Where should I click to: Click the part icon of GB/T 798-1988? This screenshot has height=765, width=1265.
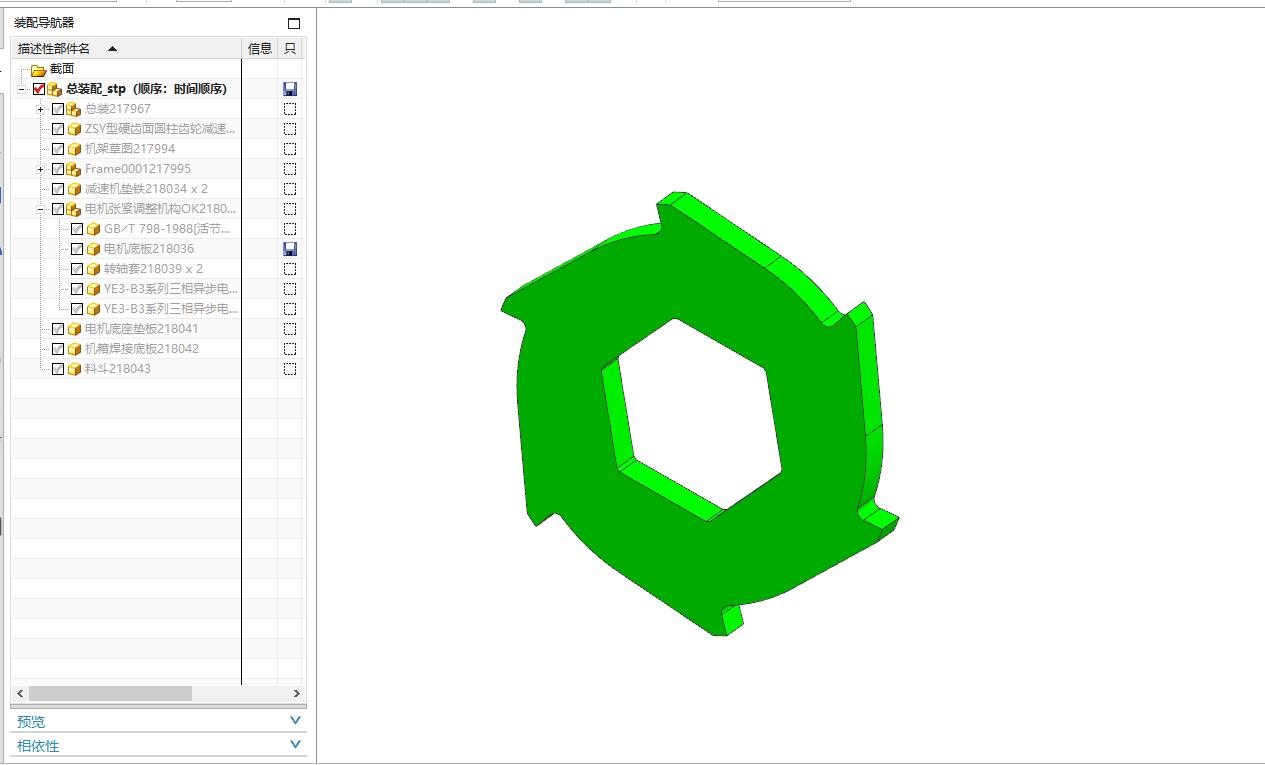point(93,229)
